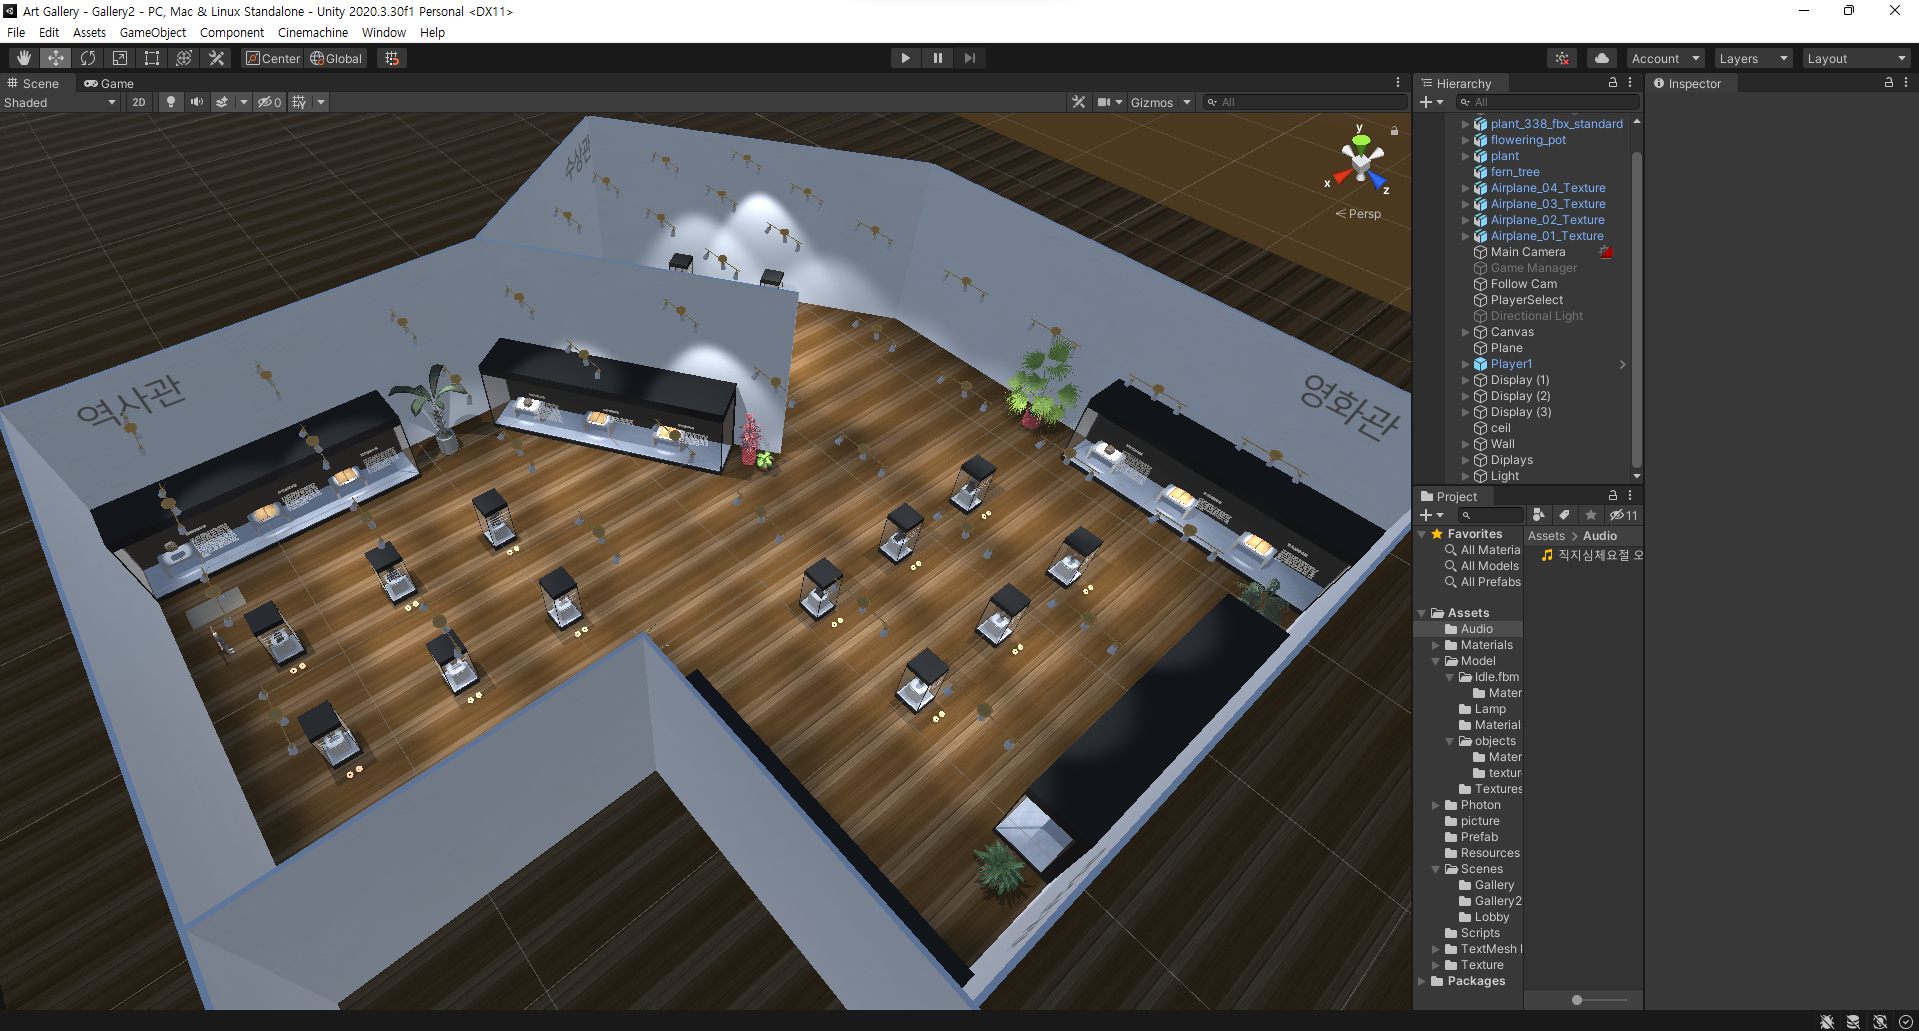The image size is (1919, 1031).
Task: Expand the Canvas object
Action: point(1465,332)
